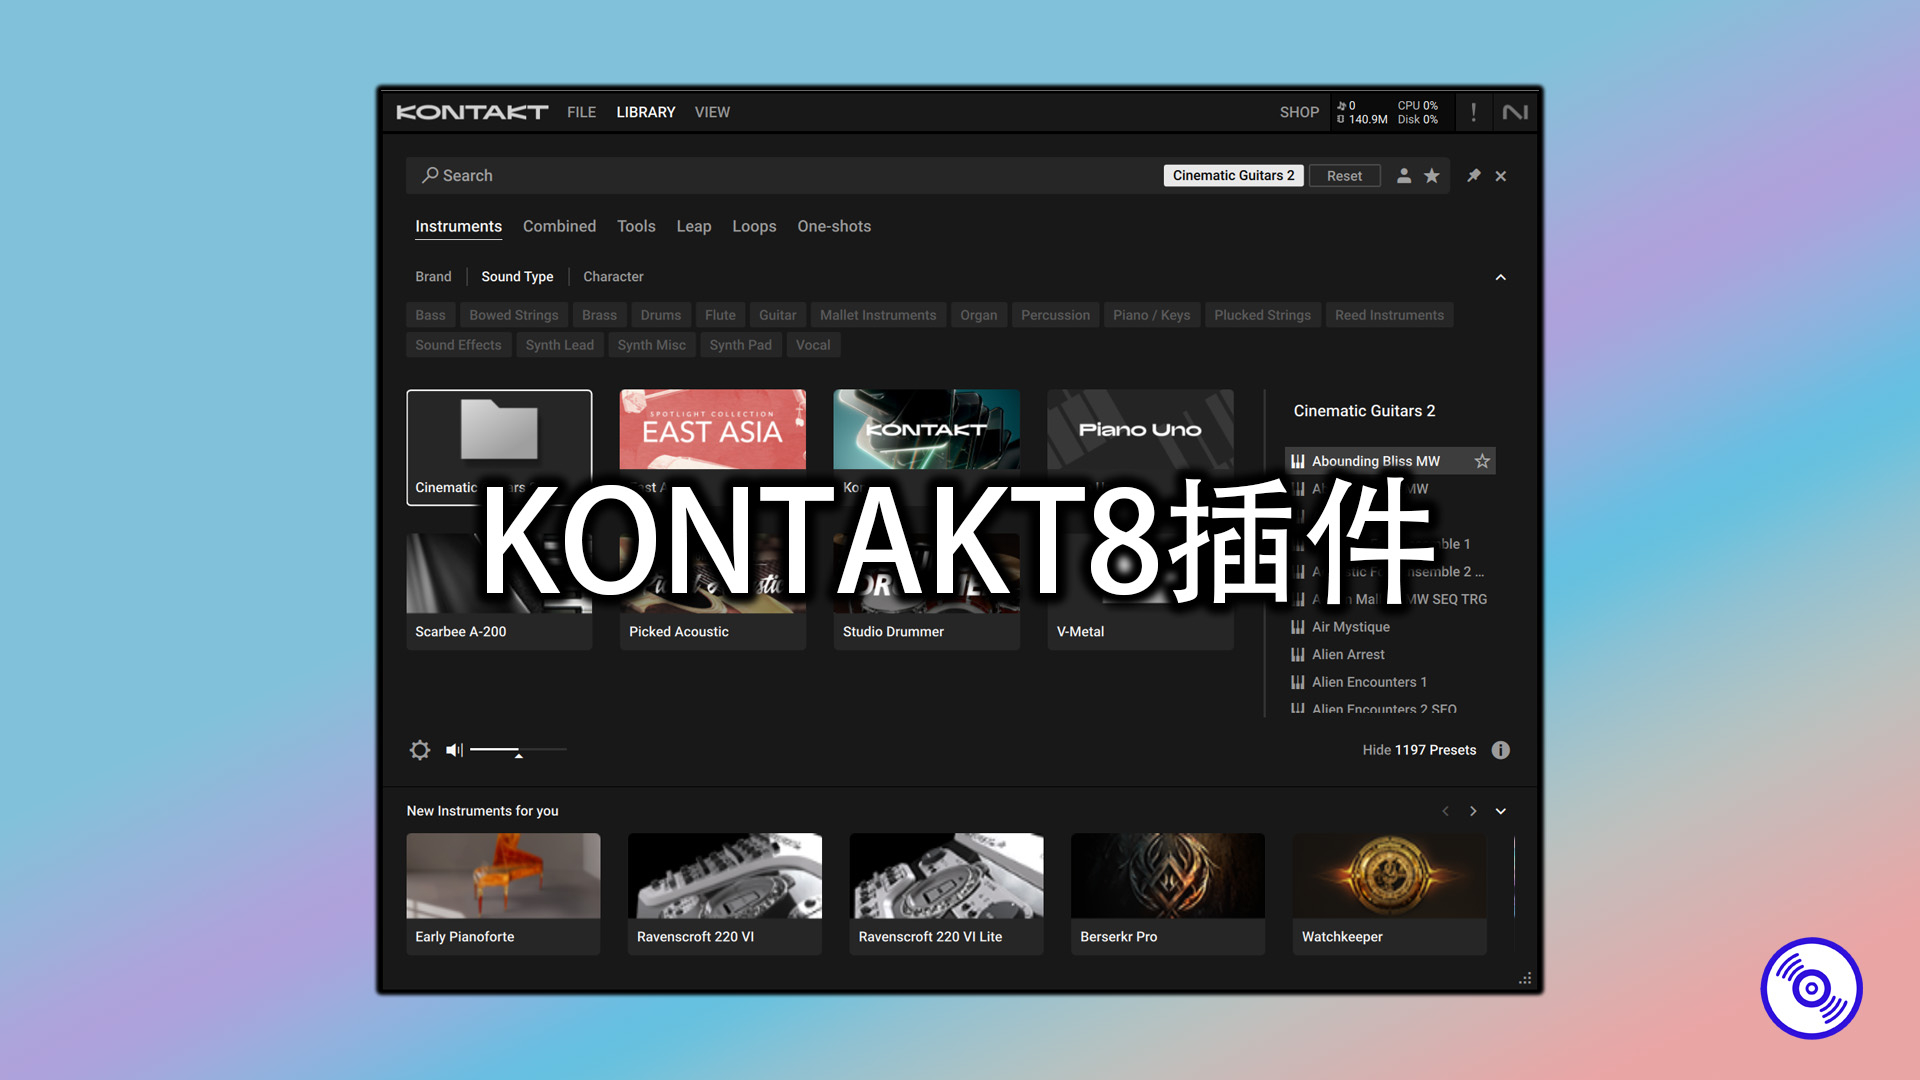Toggle the Bass sound type tag

pyautogui.click(x=431, y=315)
